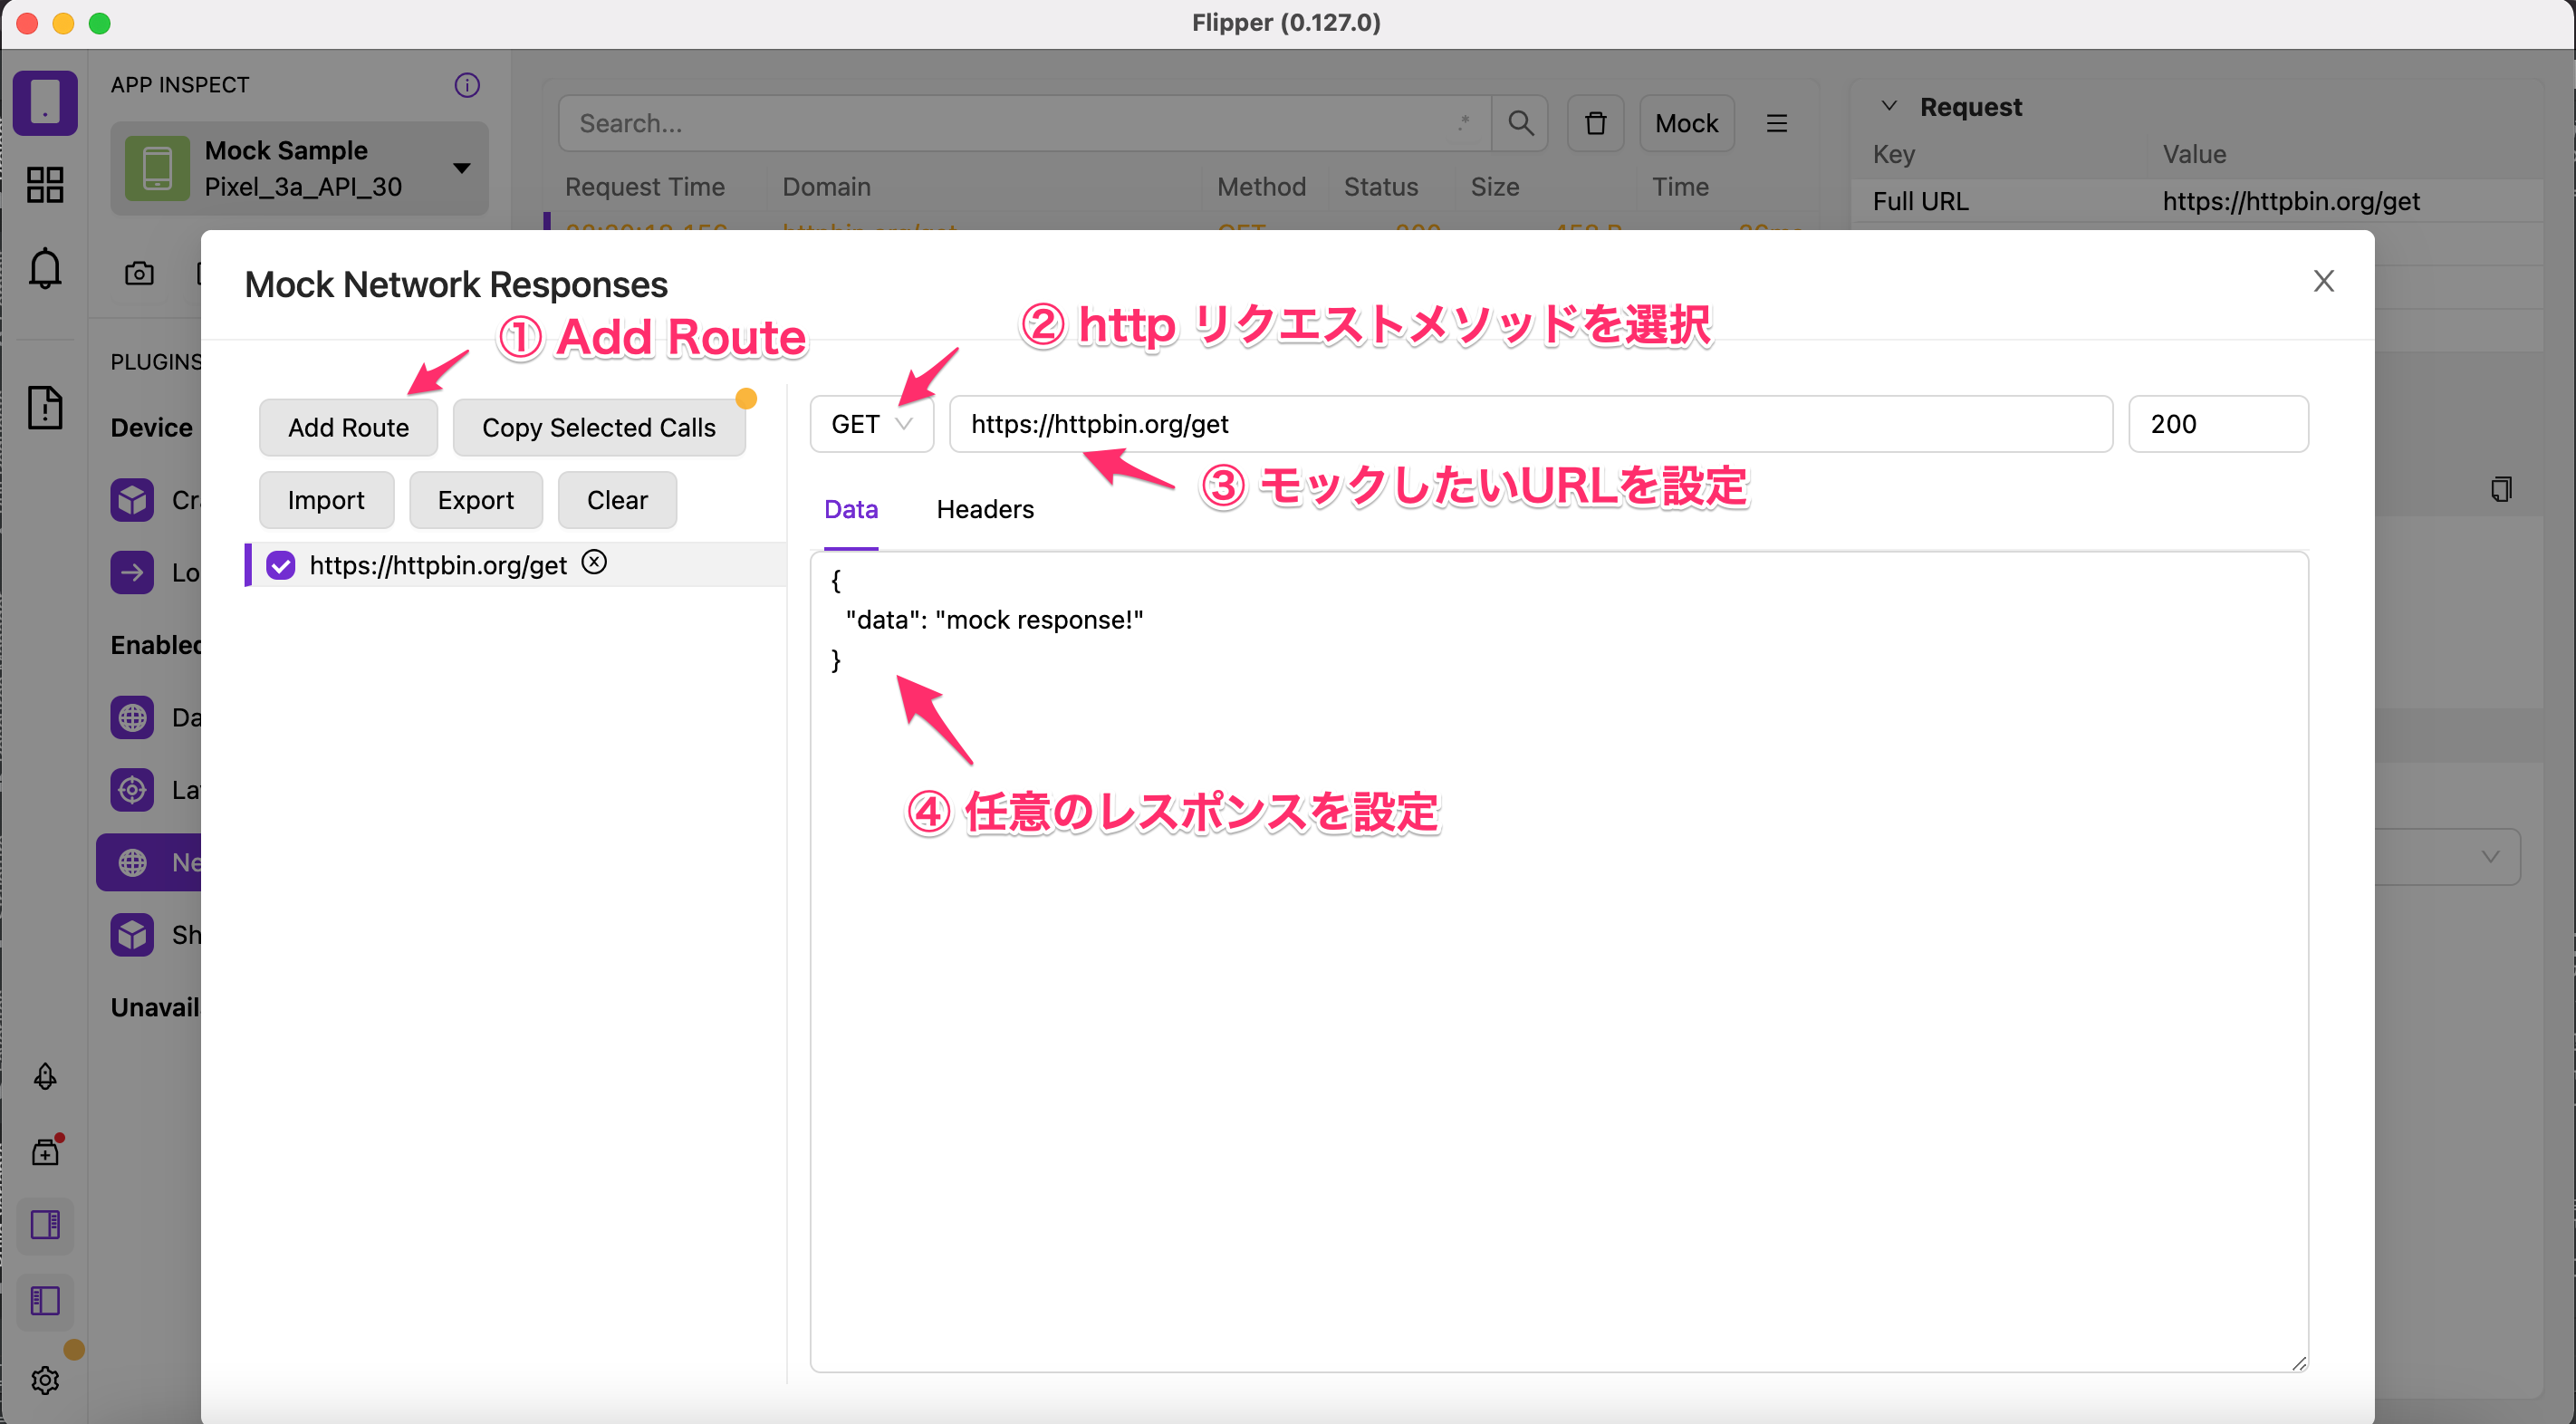The image size is (2576, 1424).
Task: Click the screenshot camera icon
Action: point(139,273)
